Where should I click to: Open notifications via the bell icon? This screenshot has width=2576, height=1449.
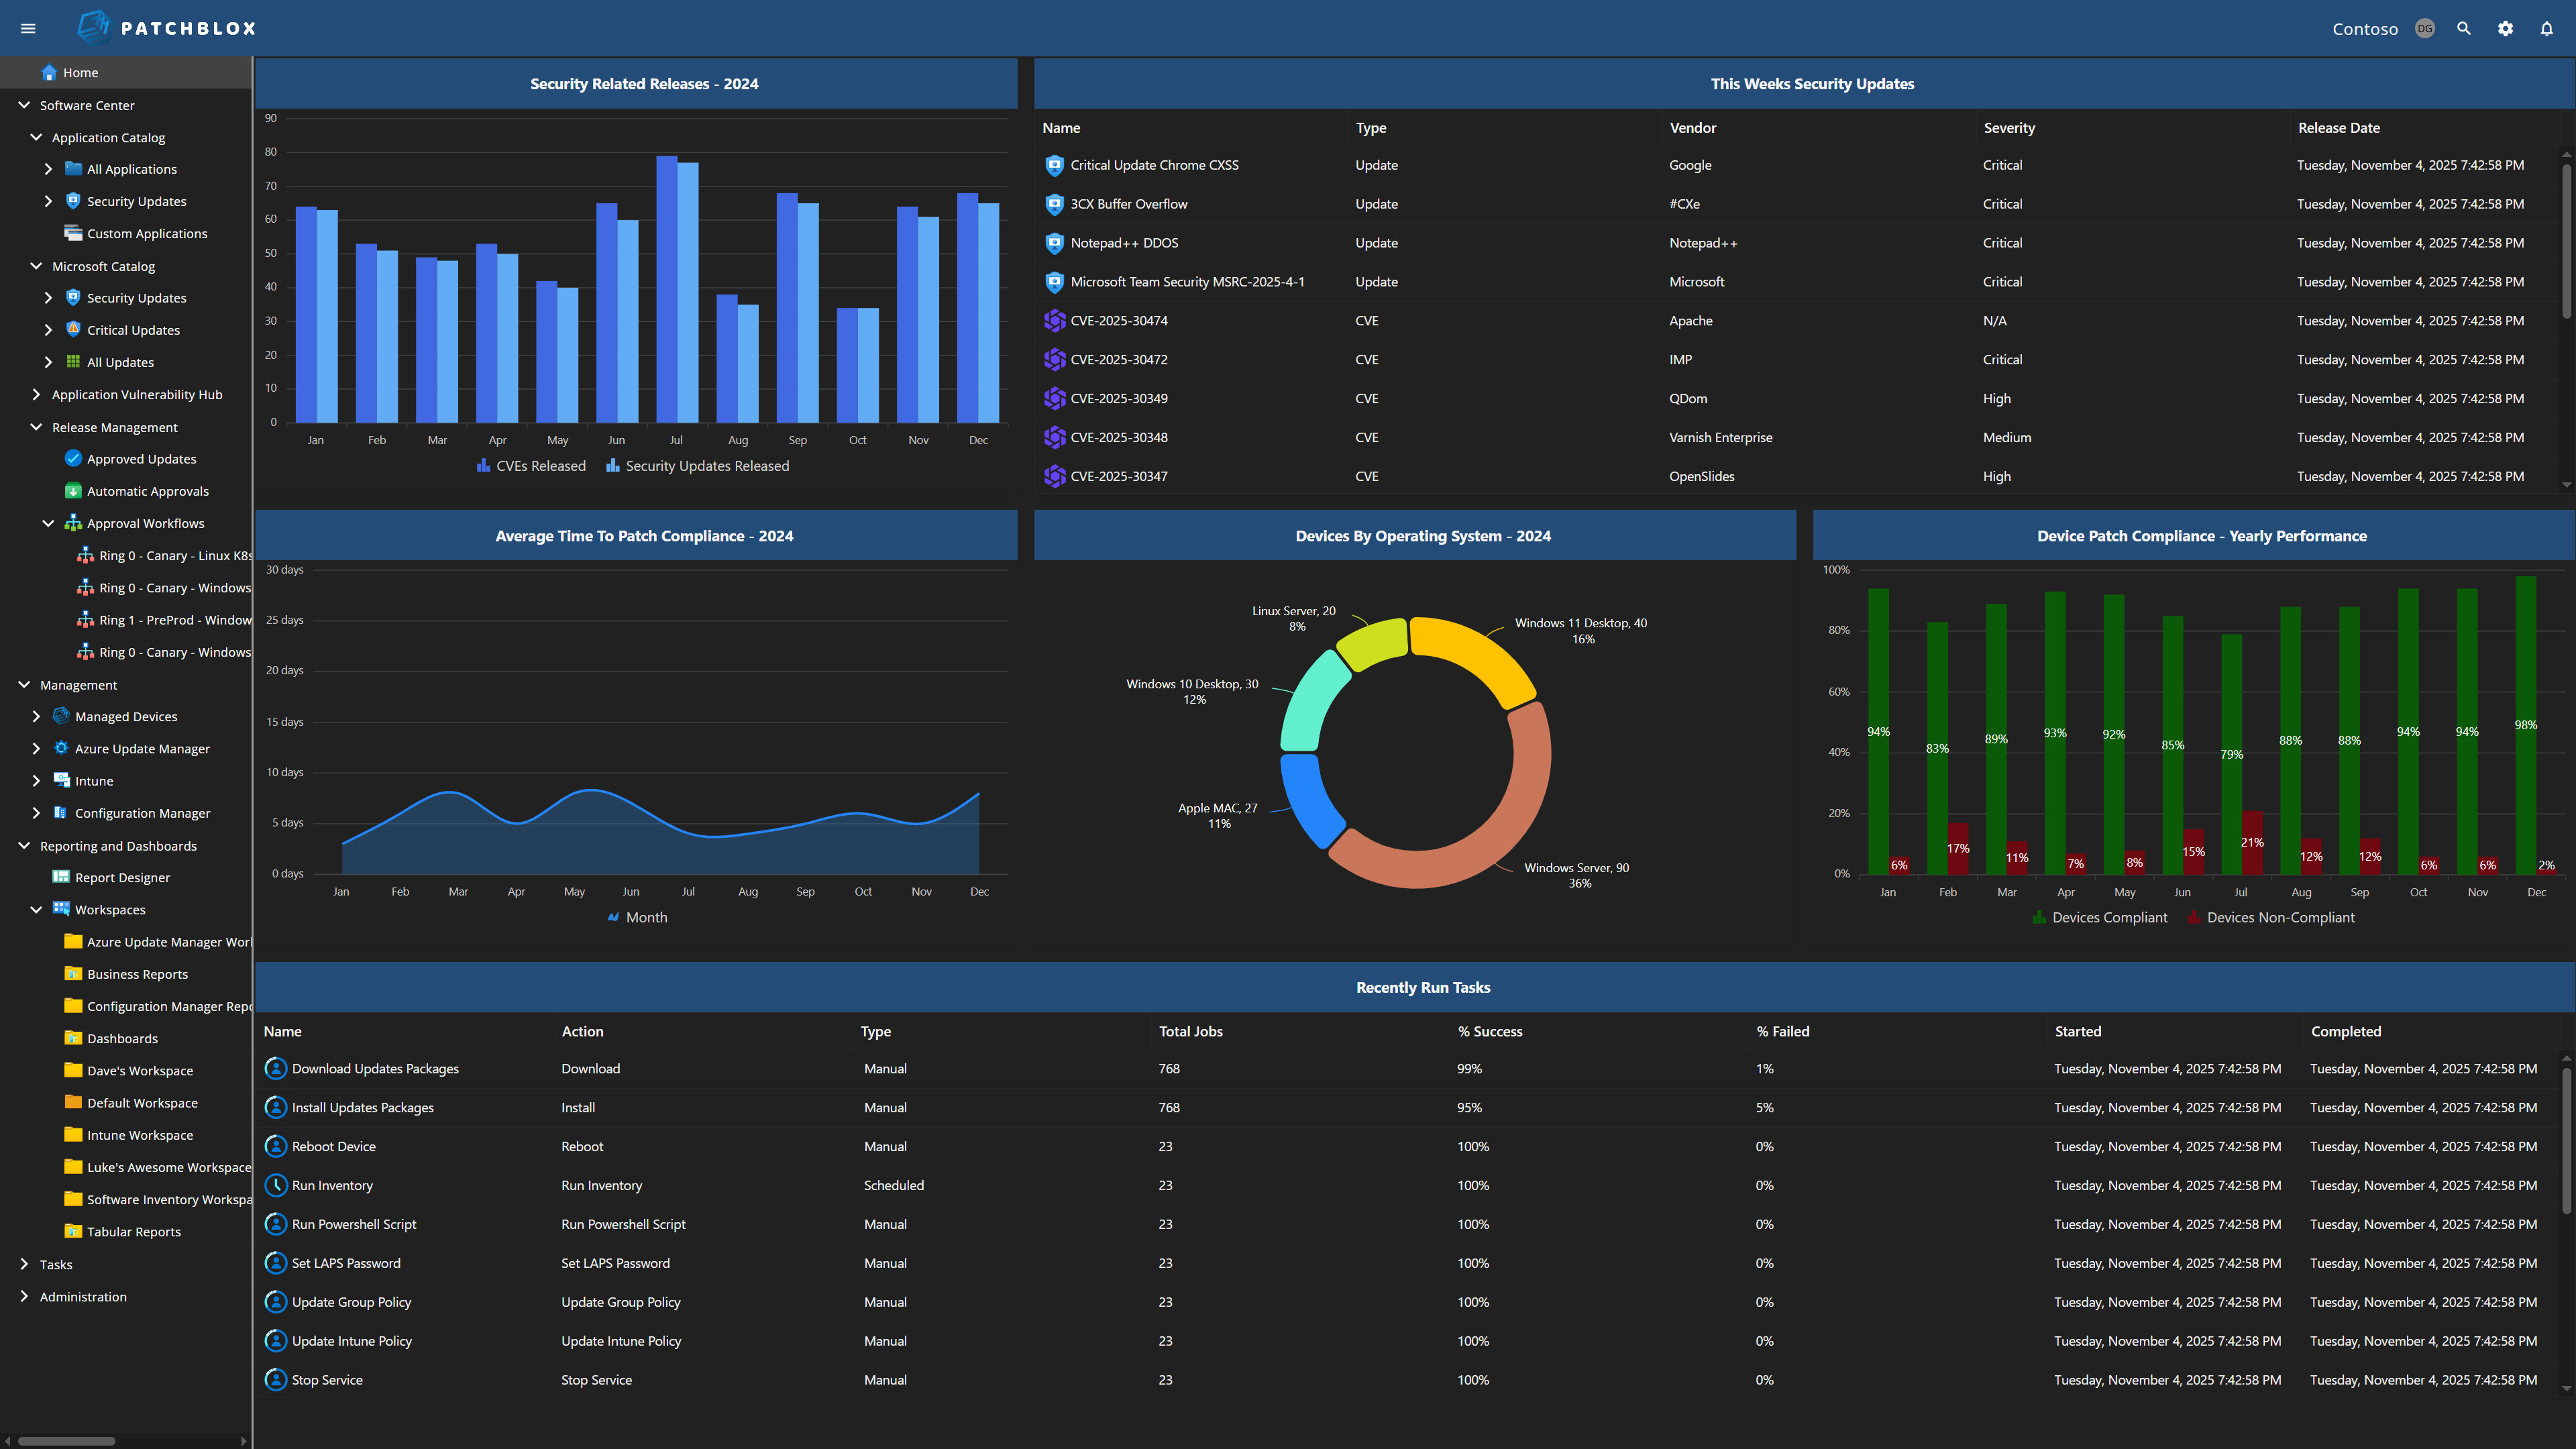[2545, 28]
